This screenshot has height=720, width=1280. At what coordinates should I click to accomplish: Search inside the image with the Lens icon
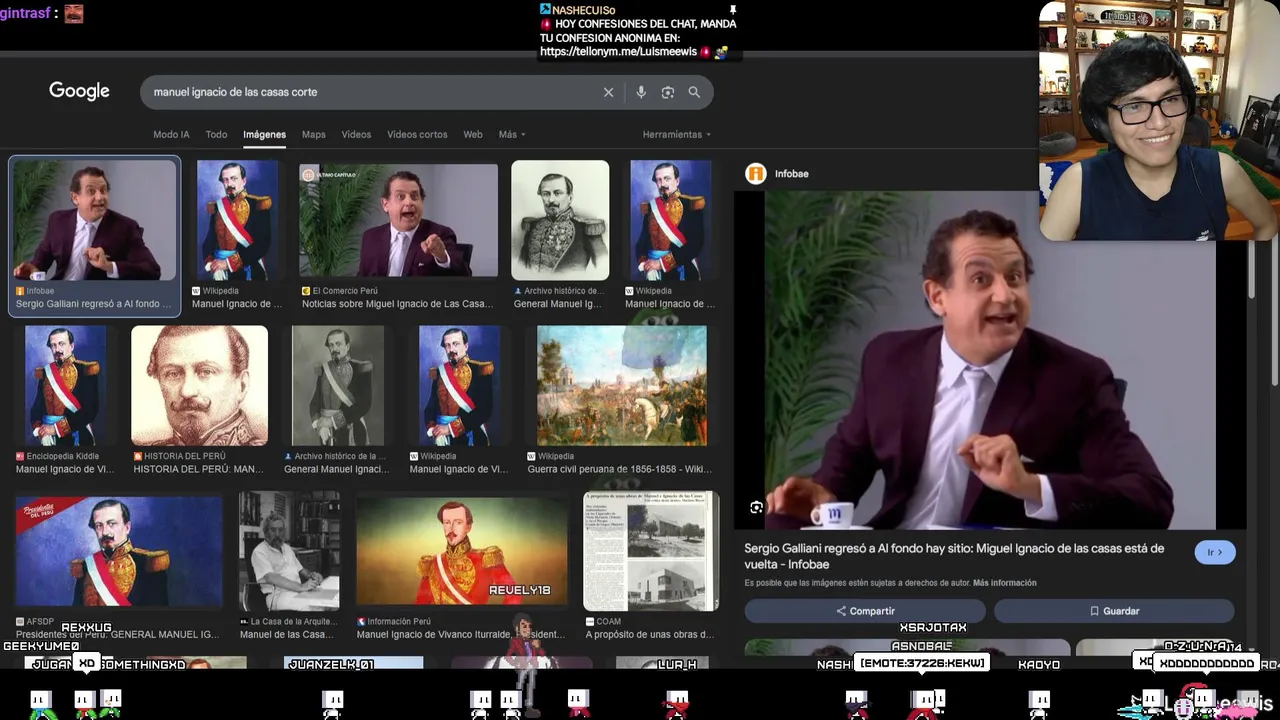(757, 508)
